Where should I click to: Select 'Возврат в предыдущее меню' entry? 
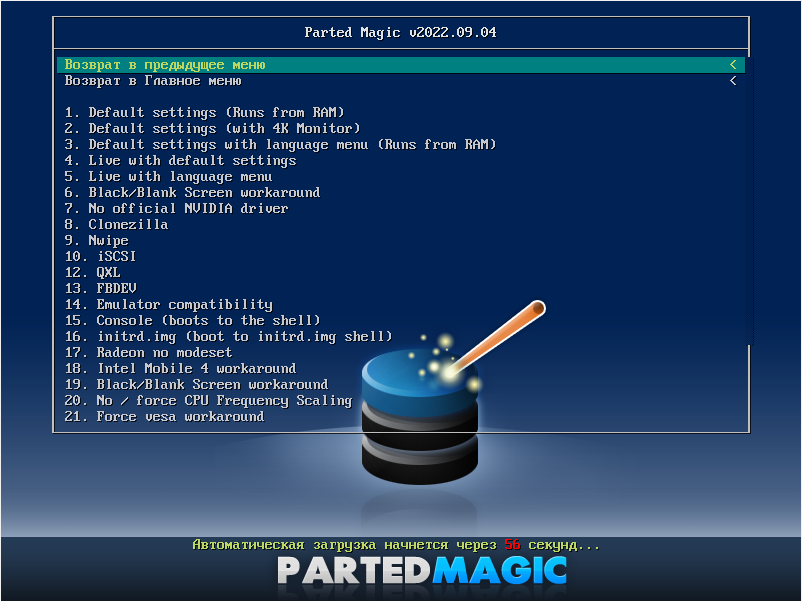(165, 65)
